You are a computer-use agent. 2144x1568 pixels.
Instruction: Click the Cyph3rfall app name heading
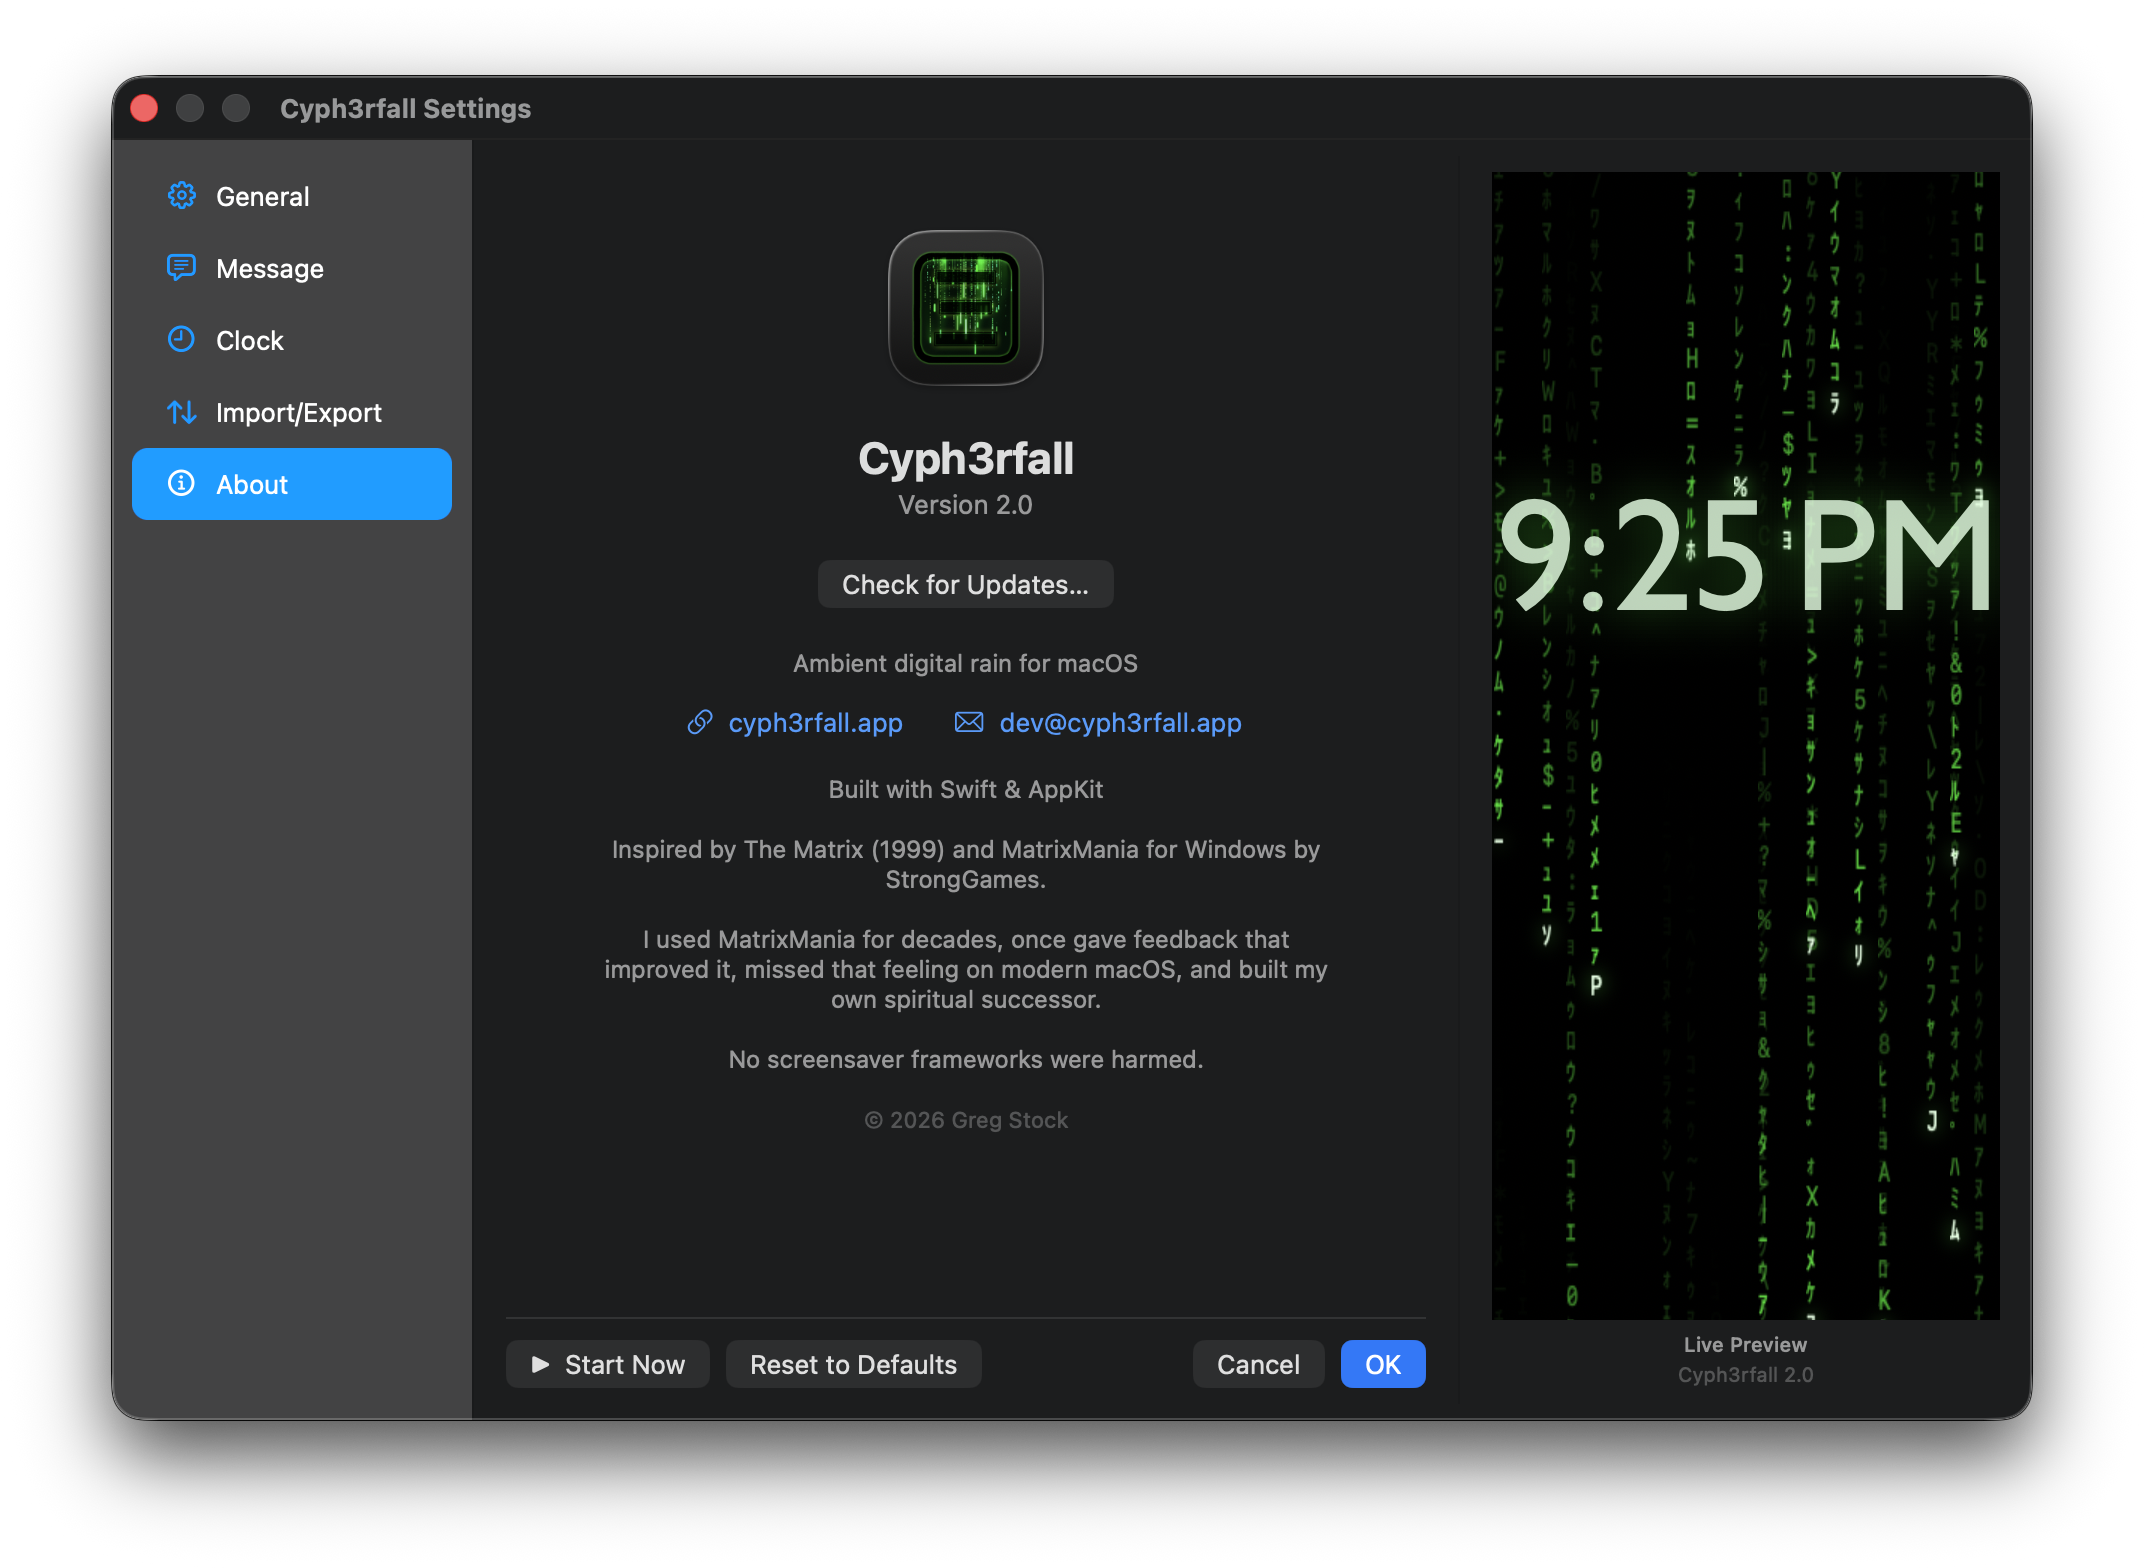pos(965,459)
